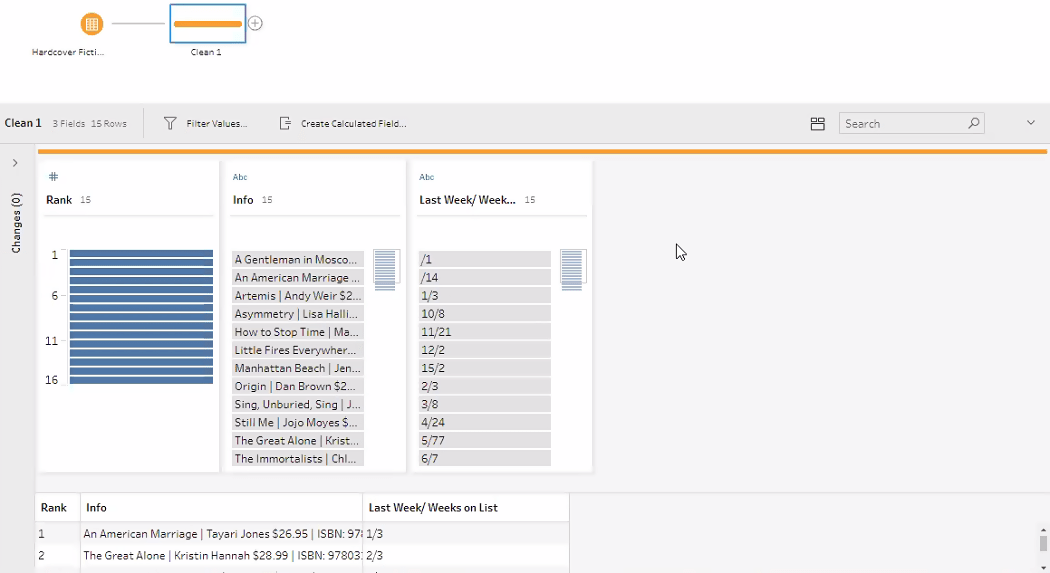
Task: Select value Sing, Unburied, Sing
Action: [298, 404]
